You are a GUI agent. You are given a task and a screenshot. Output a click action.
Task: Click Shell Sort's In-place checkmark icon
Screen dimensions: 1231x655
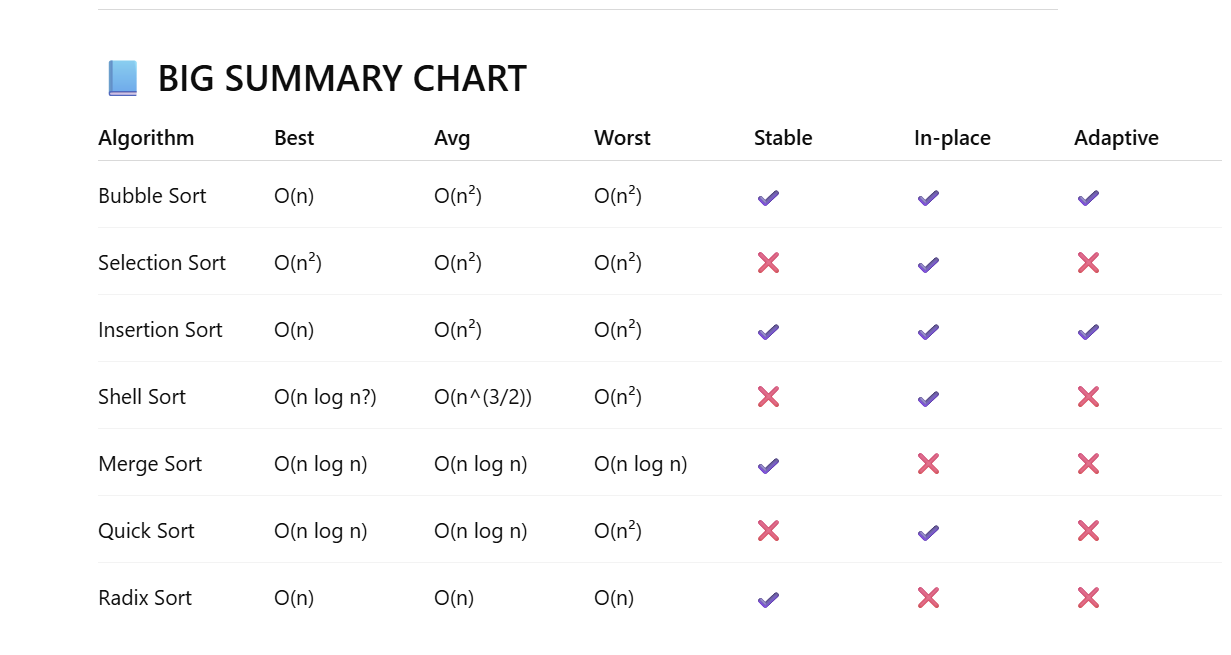(x=928, y=398)
